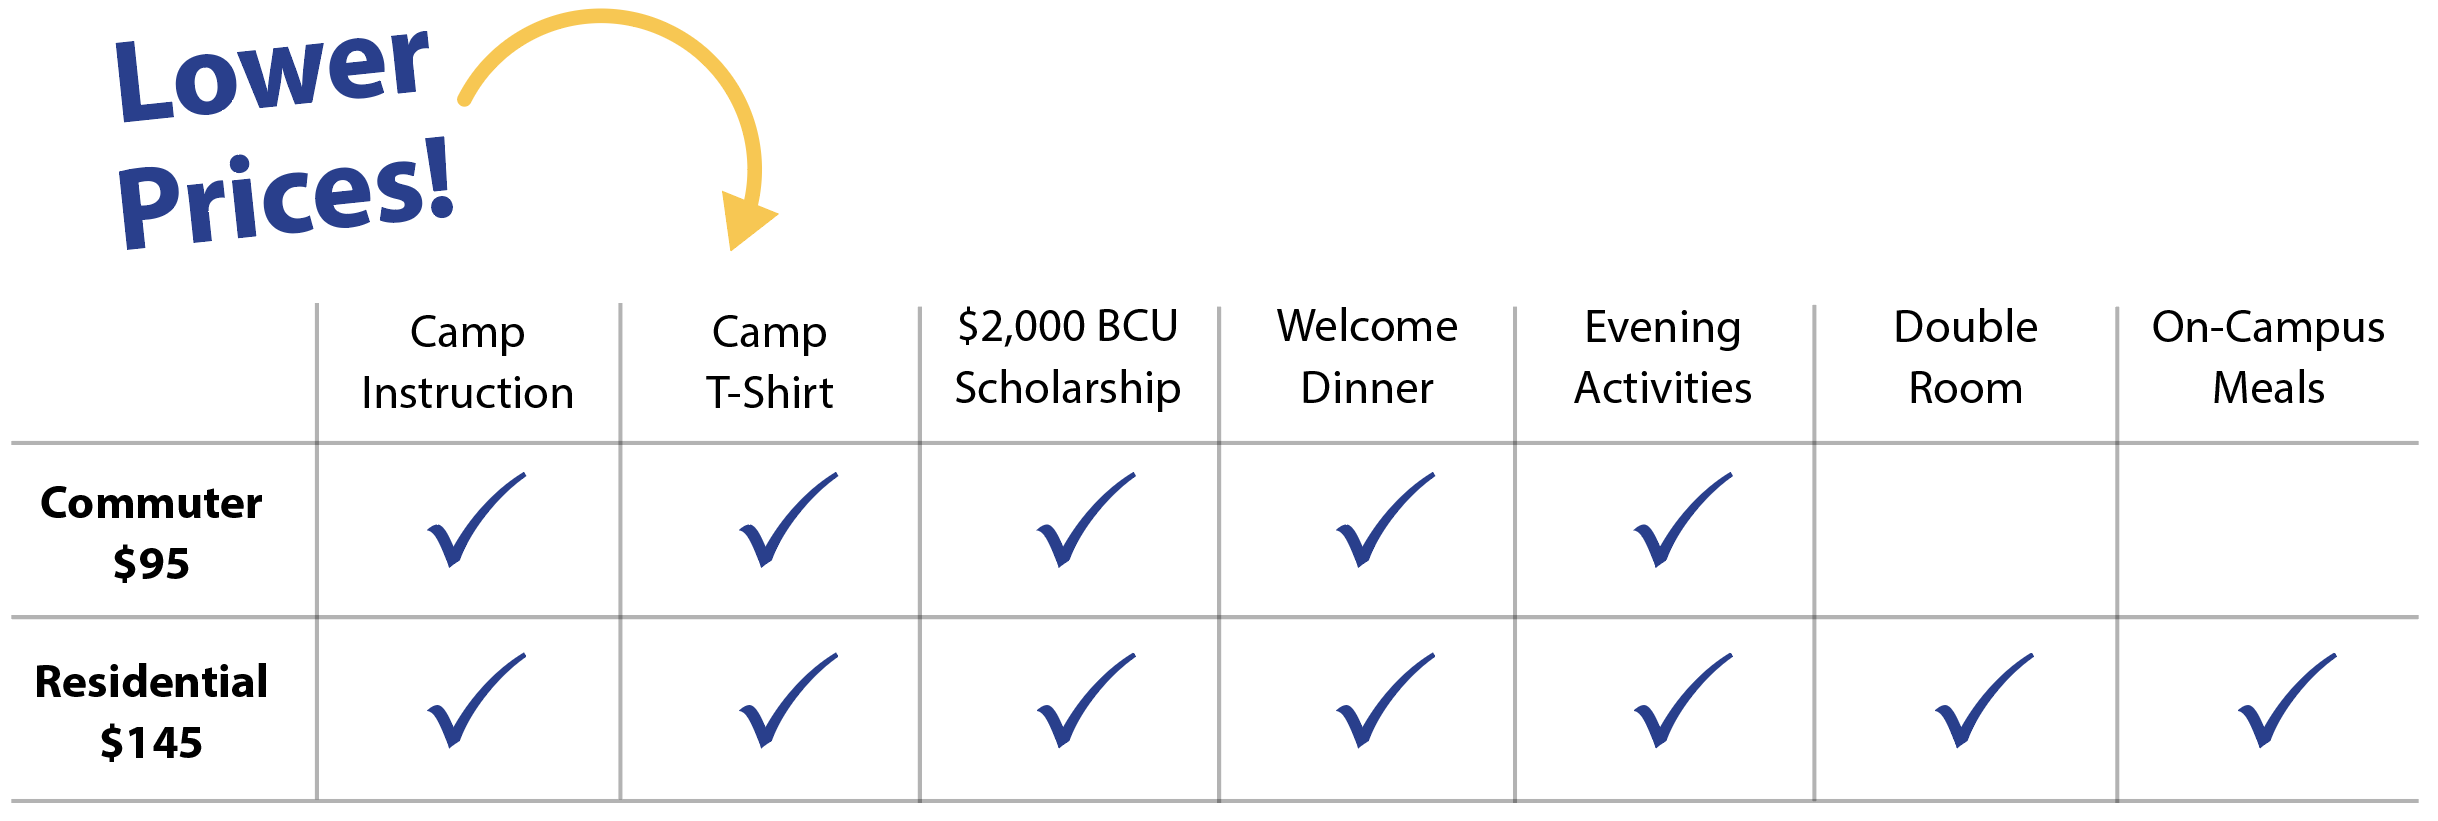The height and width of the screenshot is (821, 2438).
Task: Click the Residential On-Campus Meals checkmark
Action: click(2287, 700)
